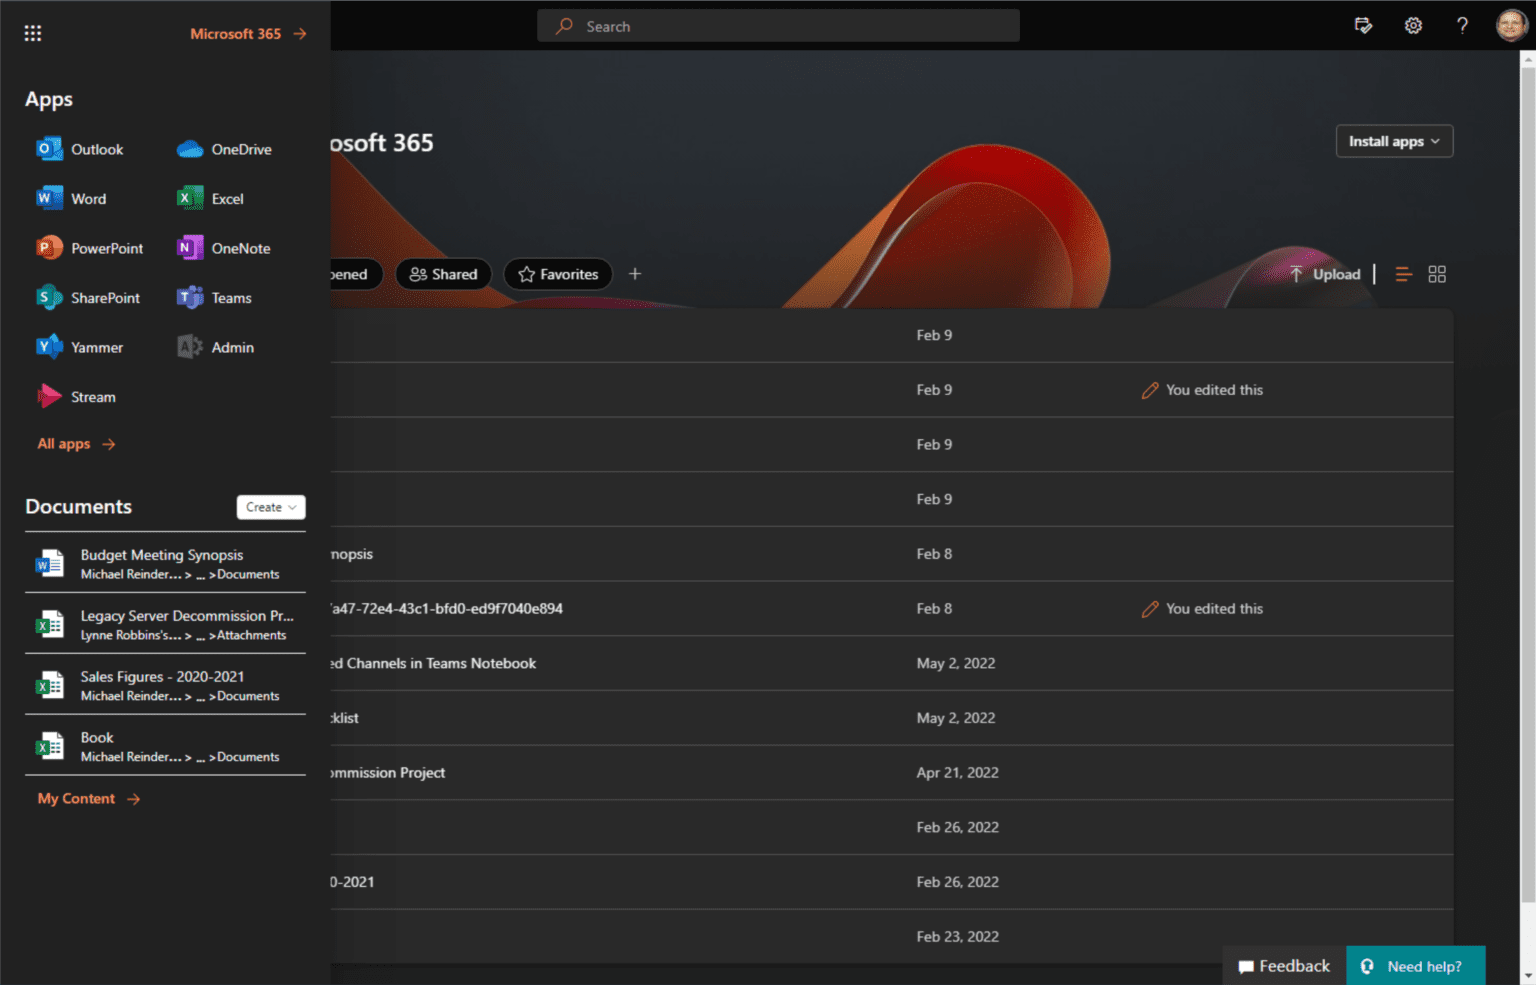Select the Favorites filter tab
The image size is (1536, 985).
558,274
